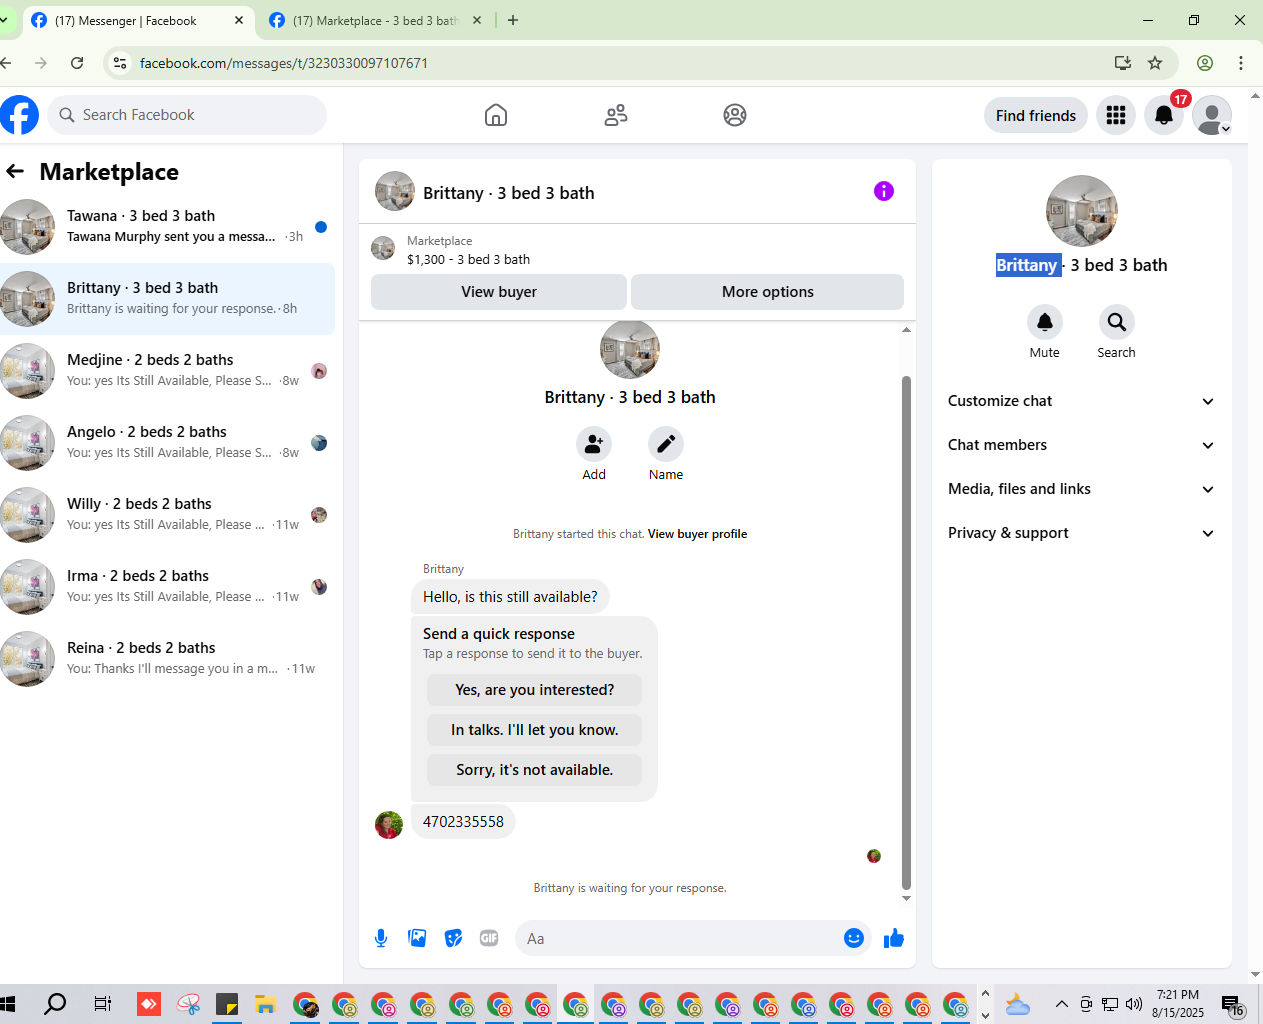Expand Chat members section

pos(1081,445)
